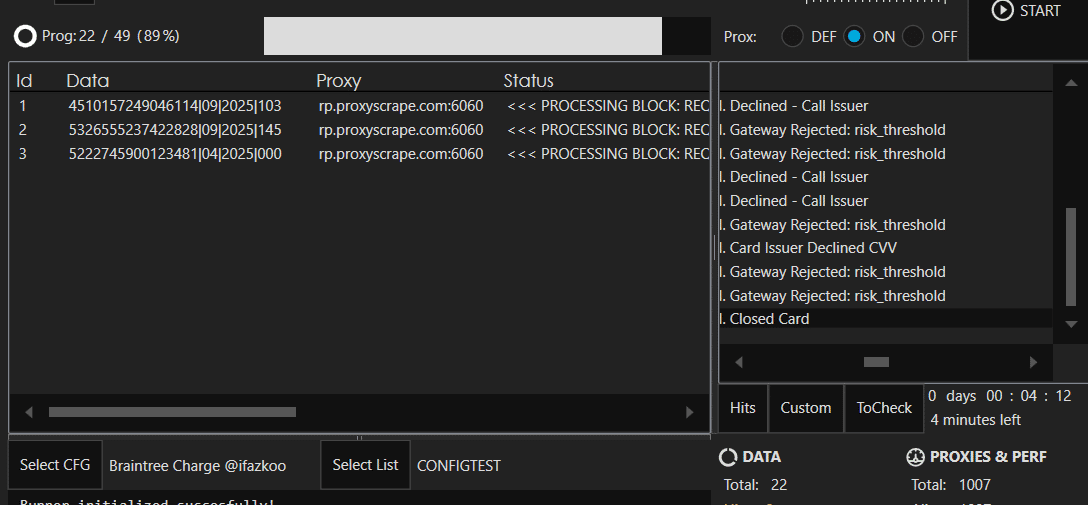Viewport: 1088px width, 505px height.
Task: Click the START play icon
Action: pos(1002,10)
